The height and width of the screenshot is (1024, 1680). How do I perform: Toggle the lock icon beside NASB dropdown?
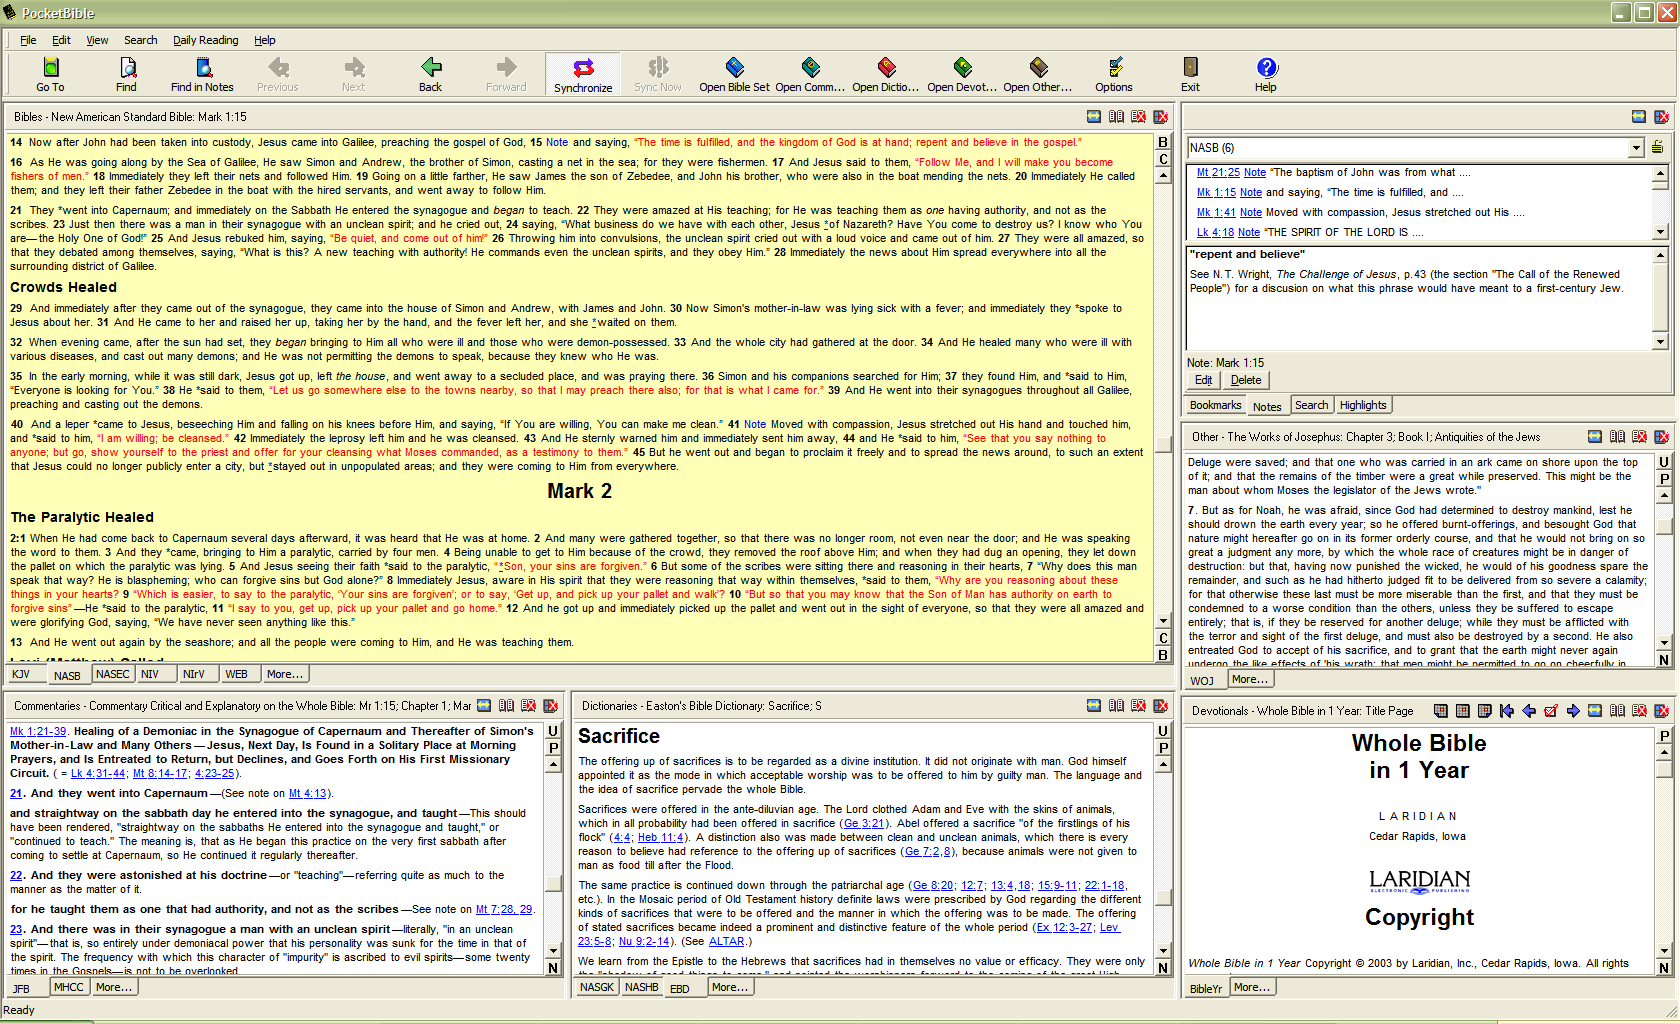tap(1657, 148)
